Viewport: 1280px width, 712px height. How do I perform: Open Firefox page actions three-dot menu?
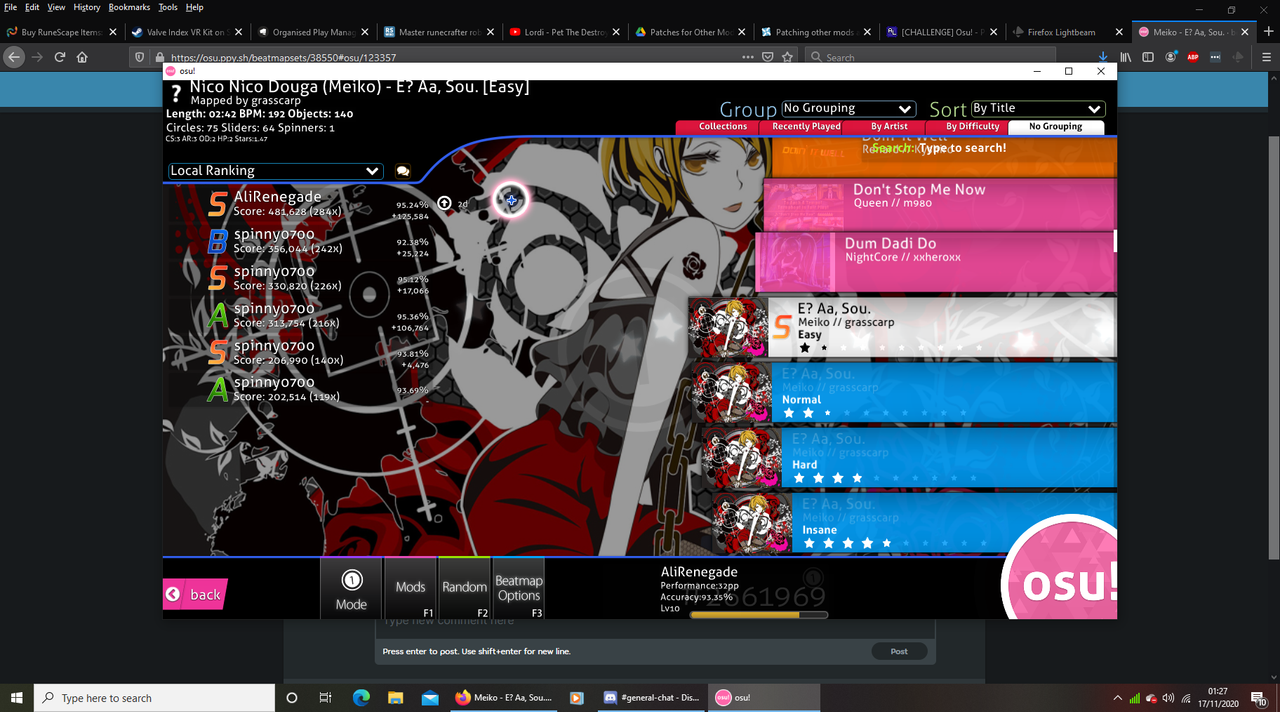pyautogui.click(x=748, y=57)
